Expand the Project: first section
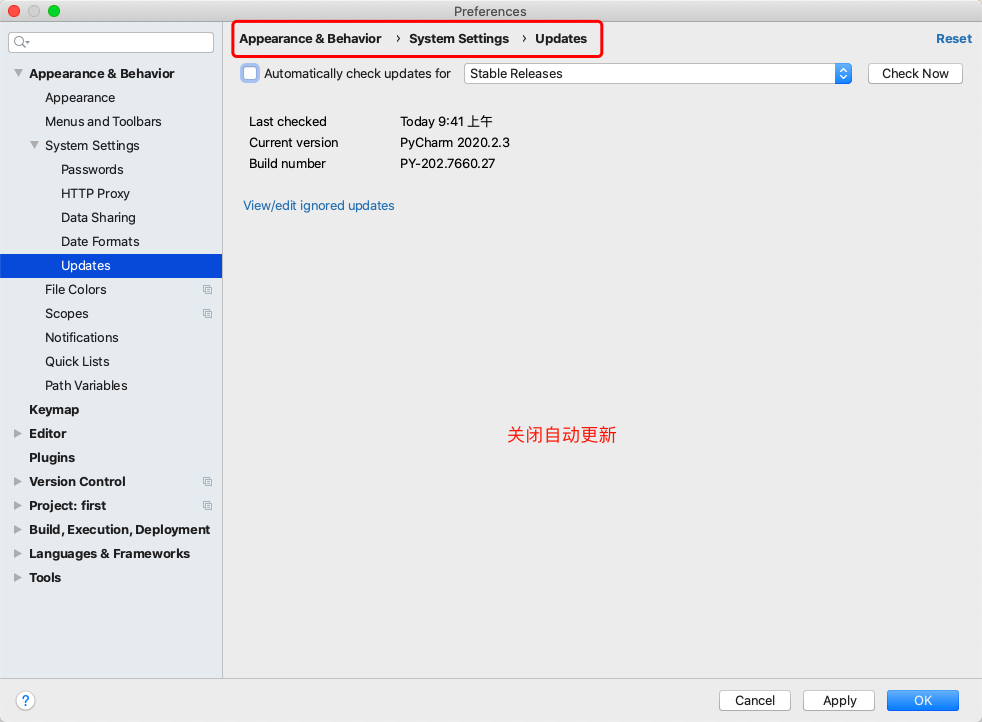Image resolution: width=982 pixels, height=722 pixels. pyautogui.click(x=18, y=505)
